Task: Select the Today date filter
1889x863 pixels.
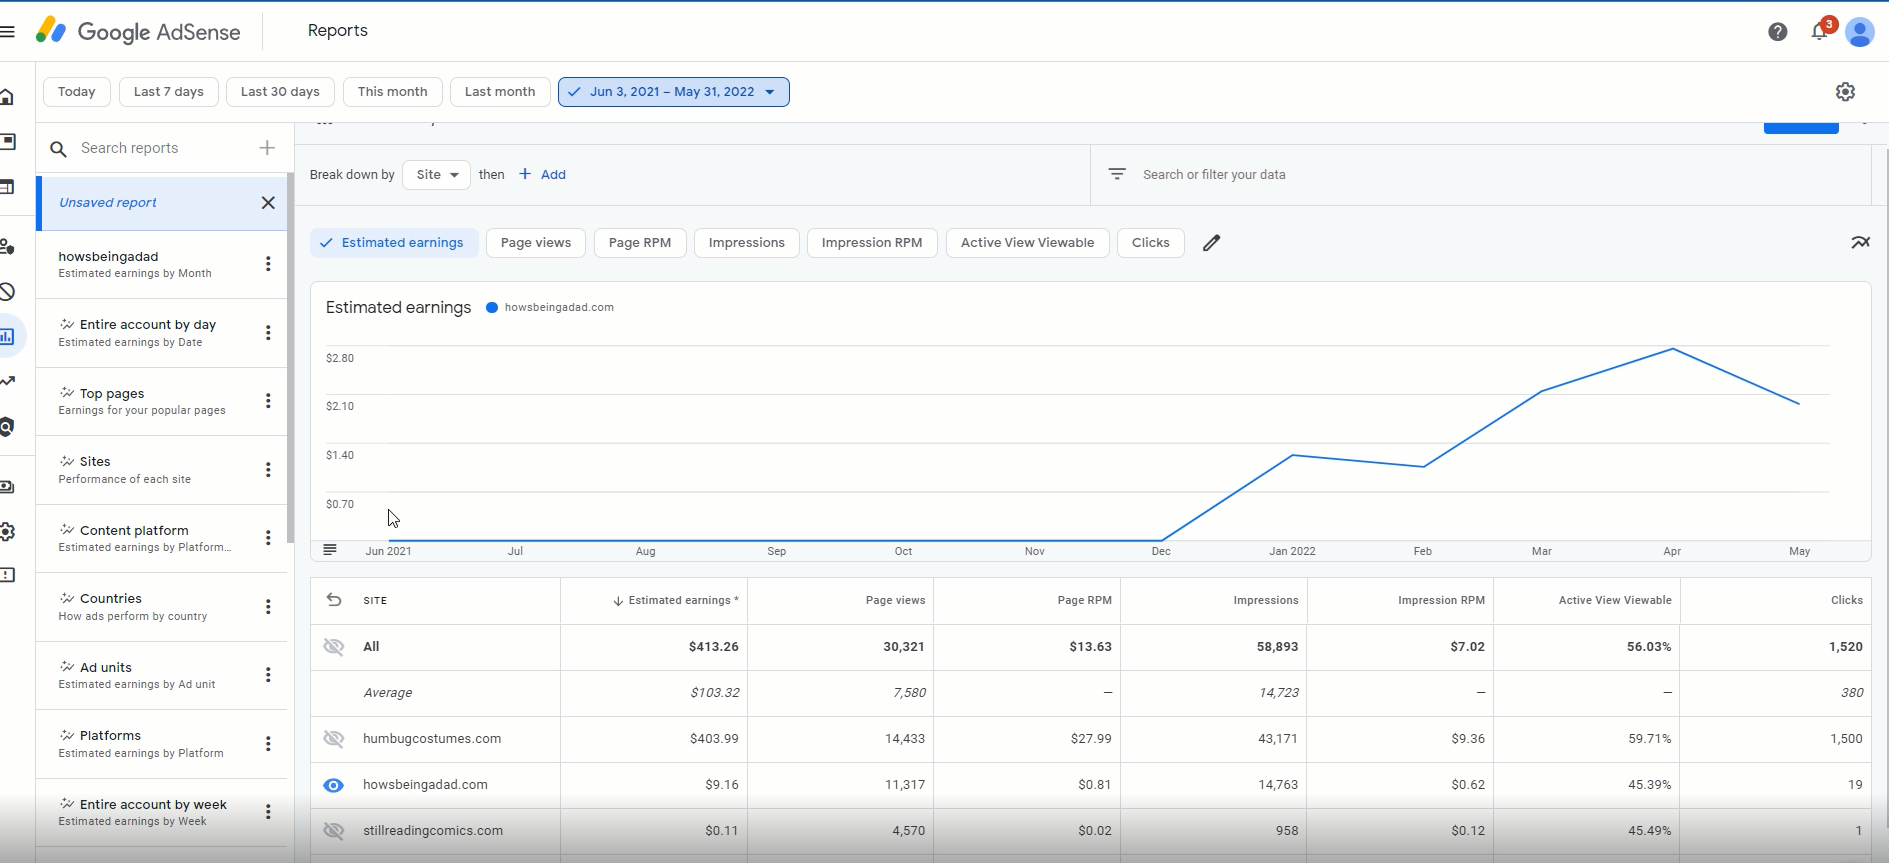Action: (x=77, y=92)
